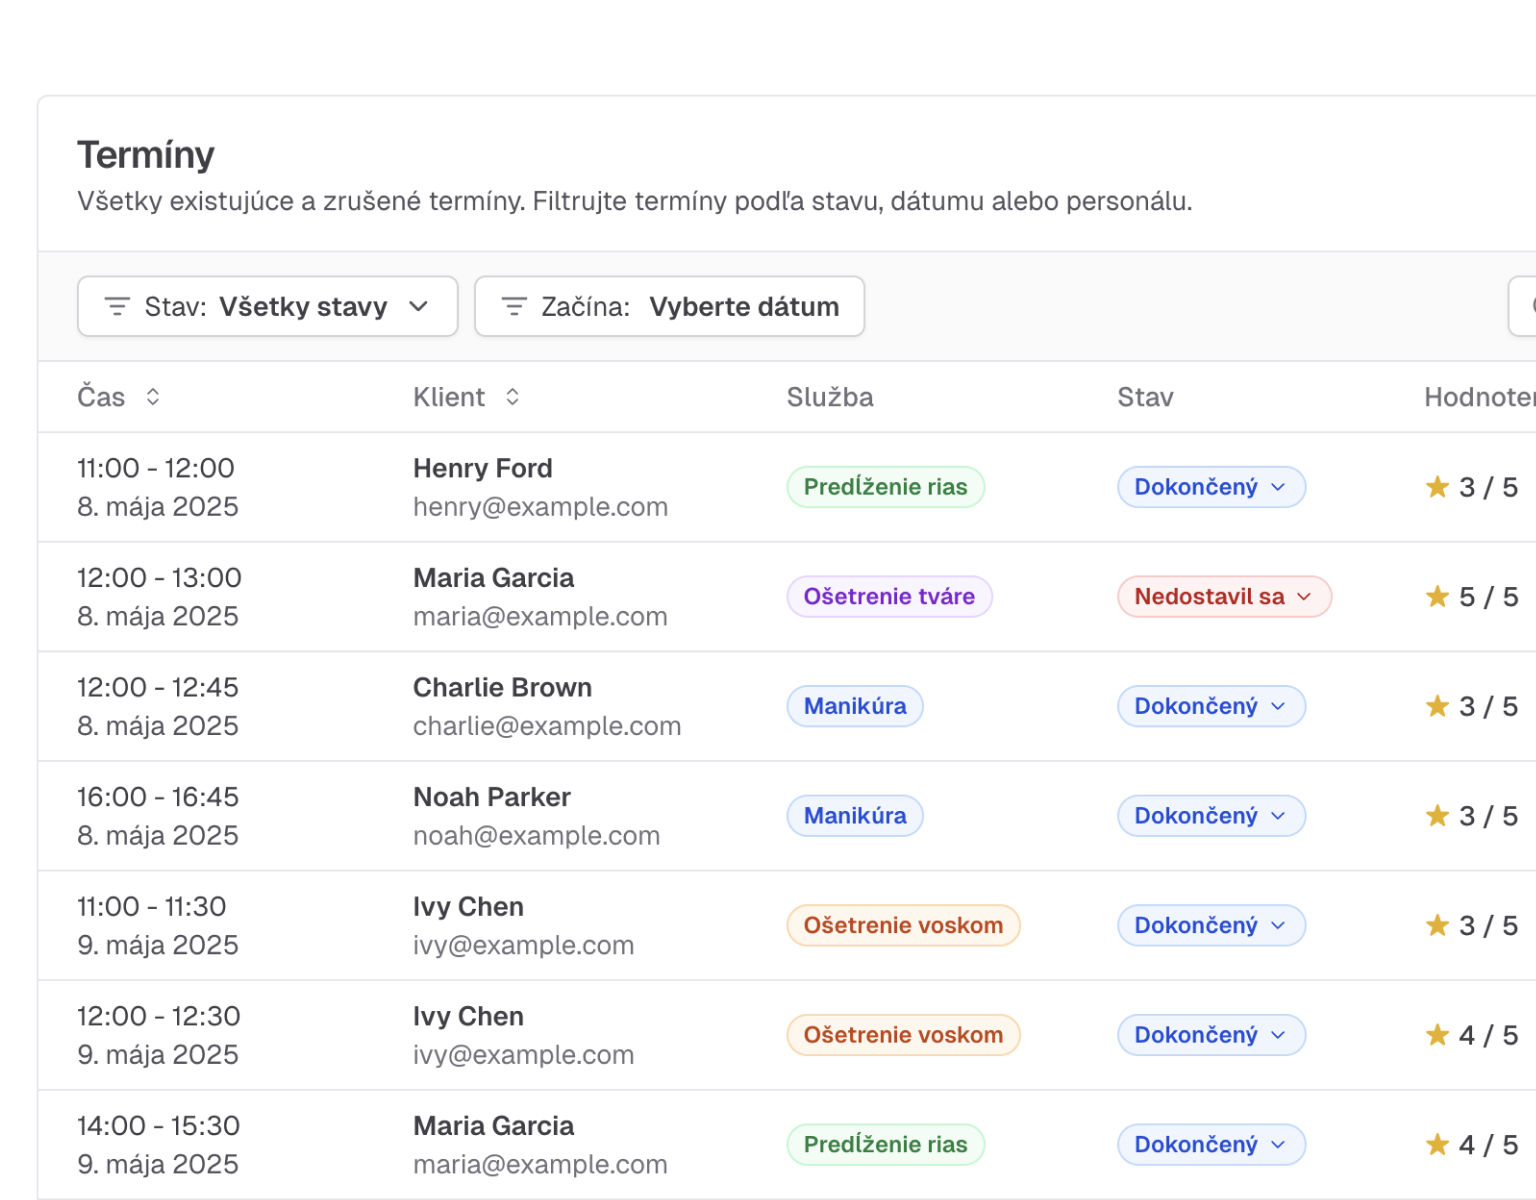
Task: Open the henry@example.com email address
Action: [540, 507]
